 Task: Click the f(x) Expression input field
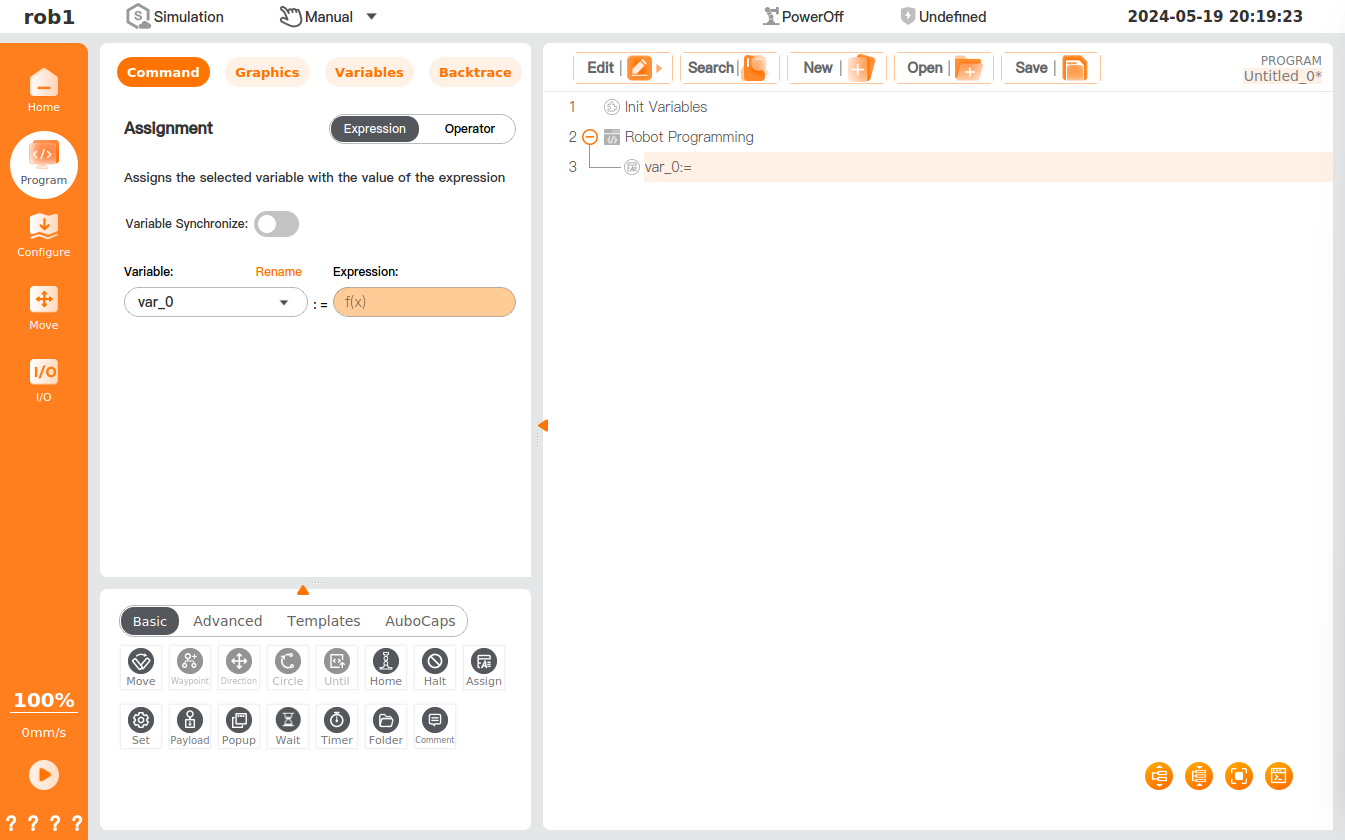click(424, 302)
